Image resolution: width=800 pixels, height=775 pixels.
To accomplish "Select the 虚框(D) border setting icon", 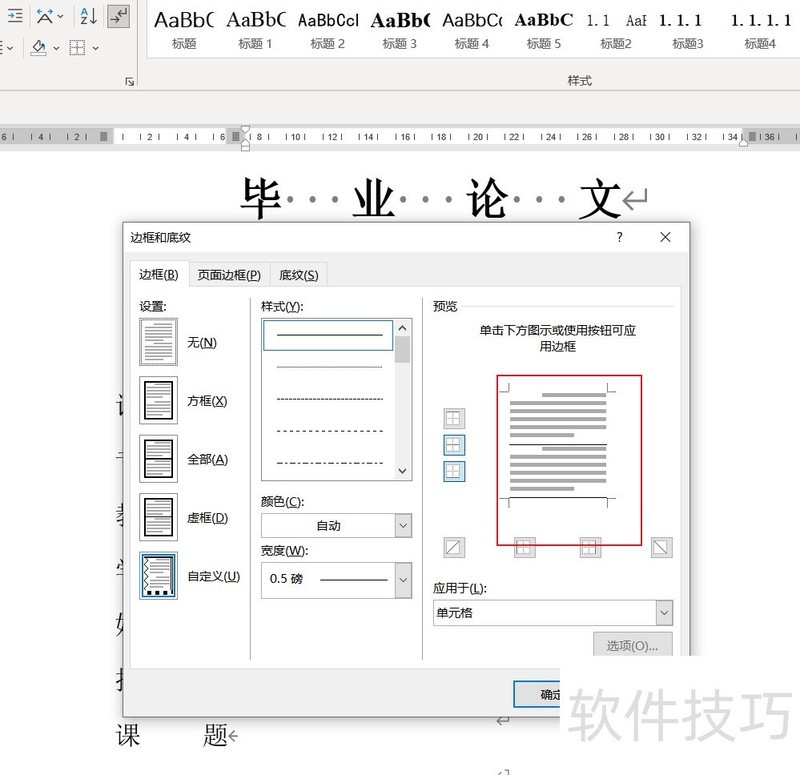I will pyautogui.click(x=158, y=517).
